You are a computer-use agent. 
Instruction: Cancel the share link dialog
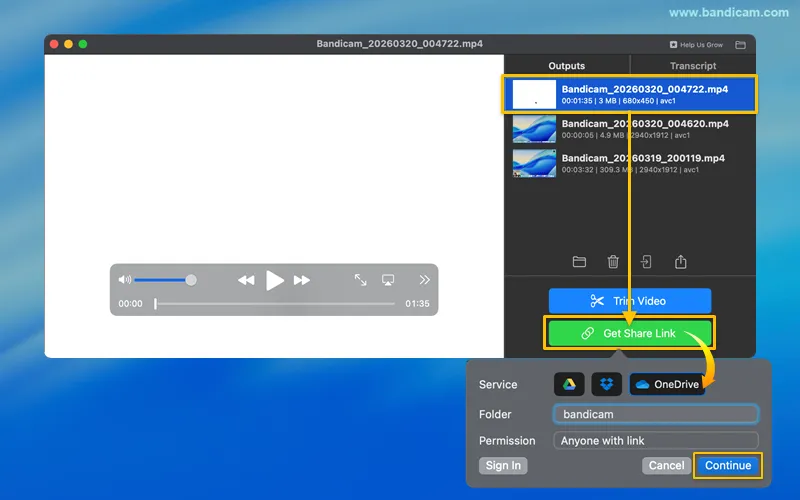tap(666, 465)
